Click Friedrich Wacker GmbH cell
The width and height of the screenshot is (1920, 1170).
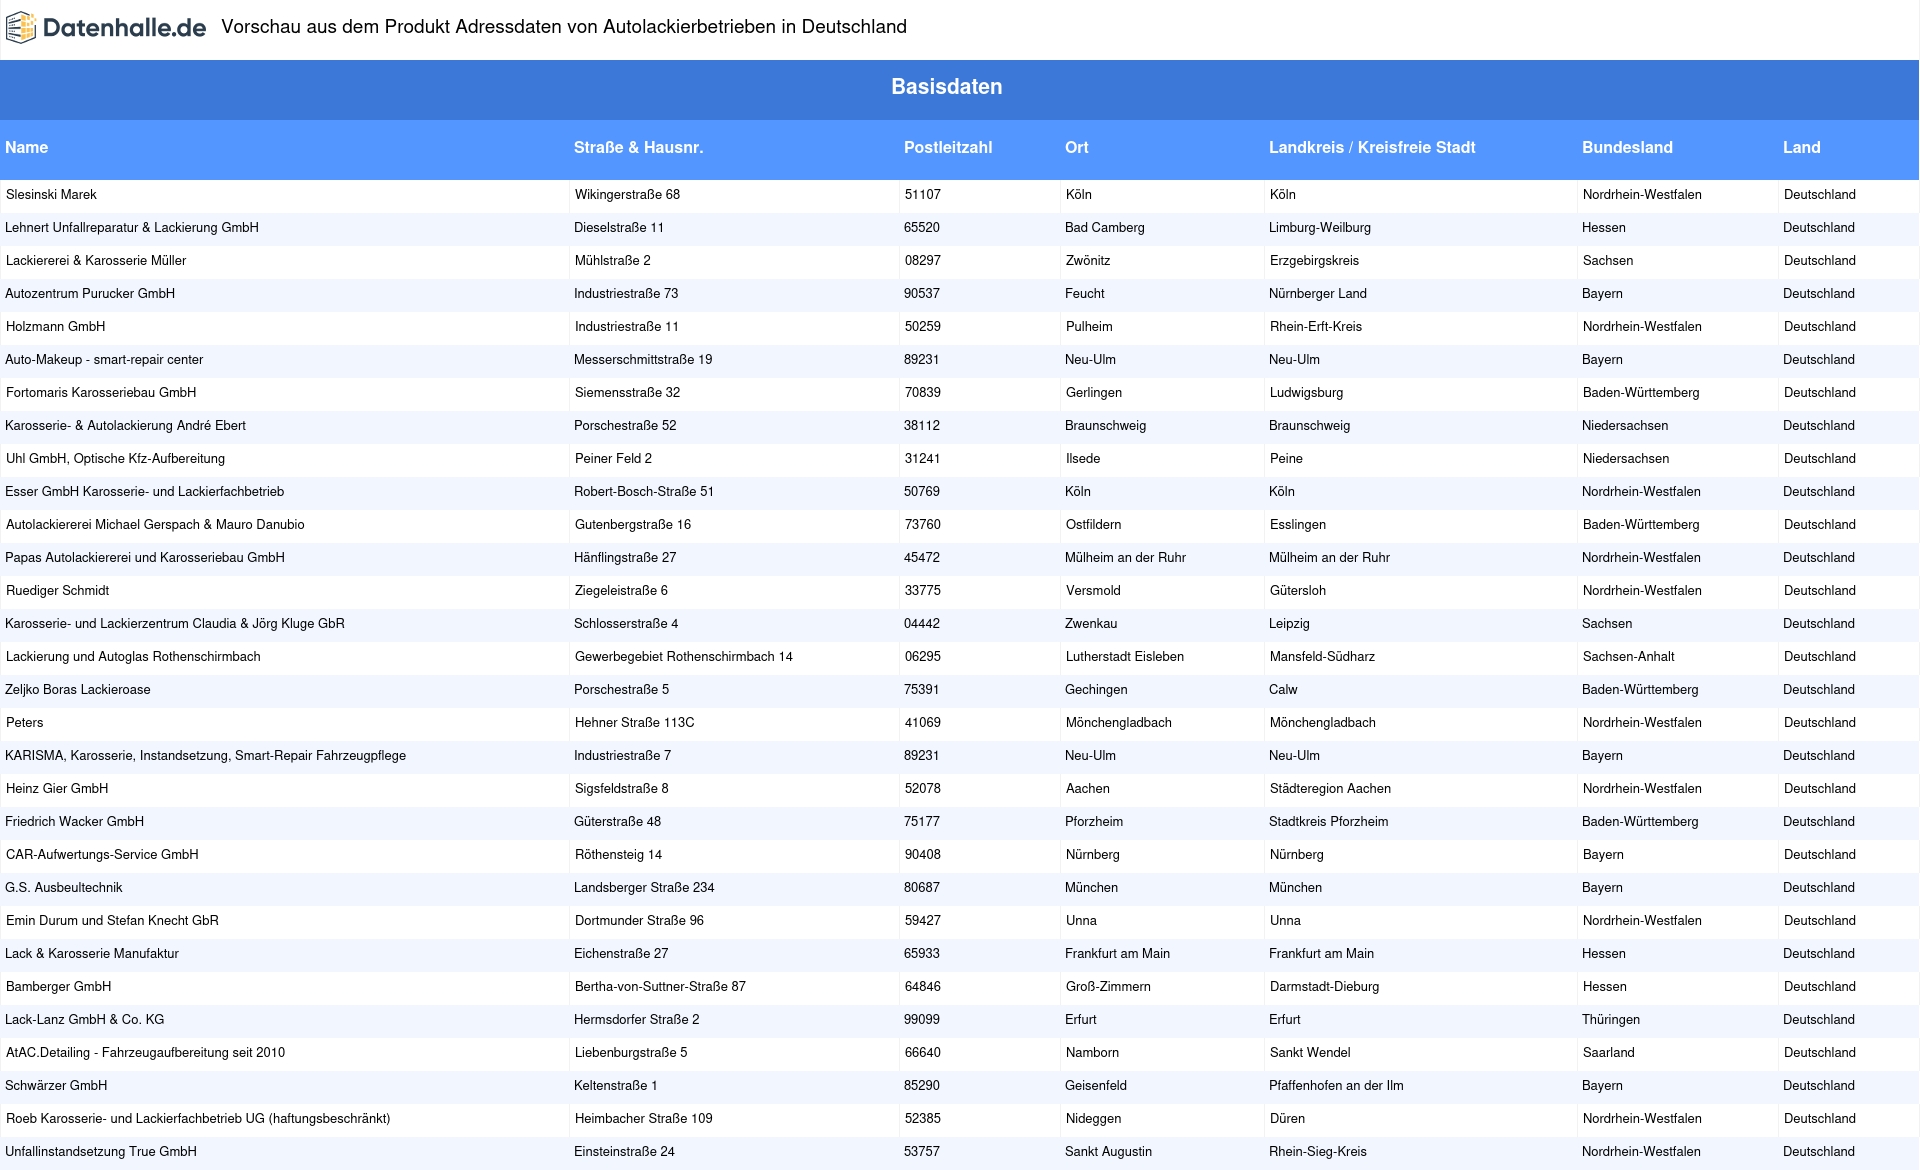click(x=74, y=822)
